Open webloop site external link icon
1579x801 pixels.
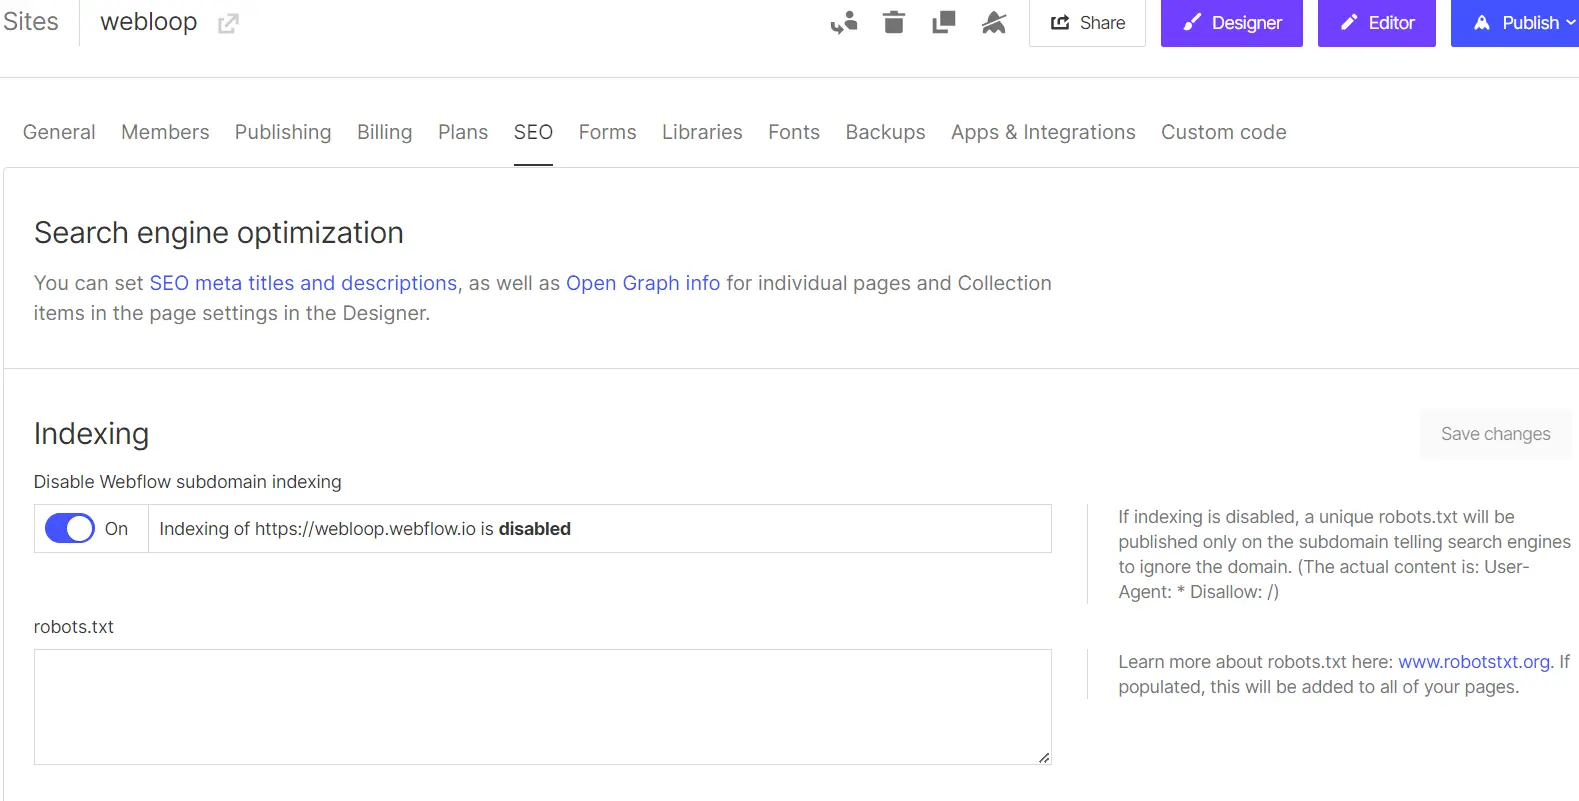pyautogui.click(x=228, y=23)
